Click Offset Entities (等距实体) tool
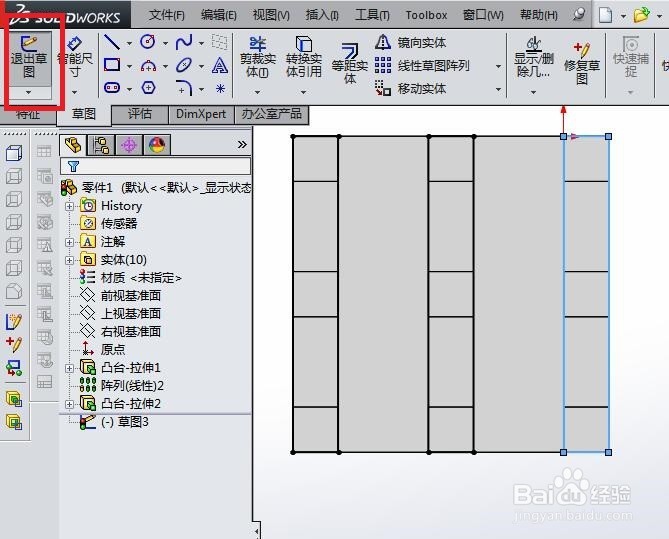669x539 pixels. click(349, 62)
